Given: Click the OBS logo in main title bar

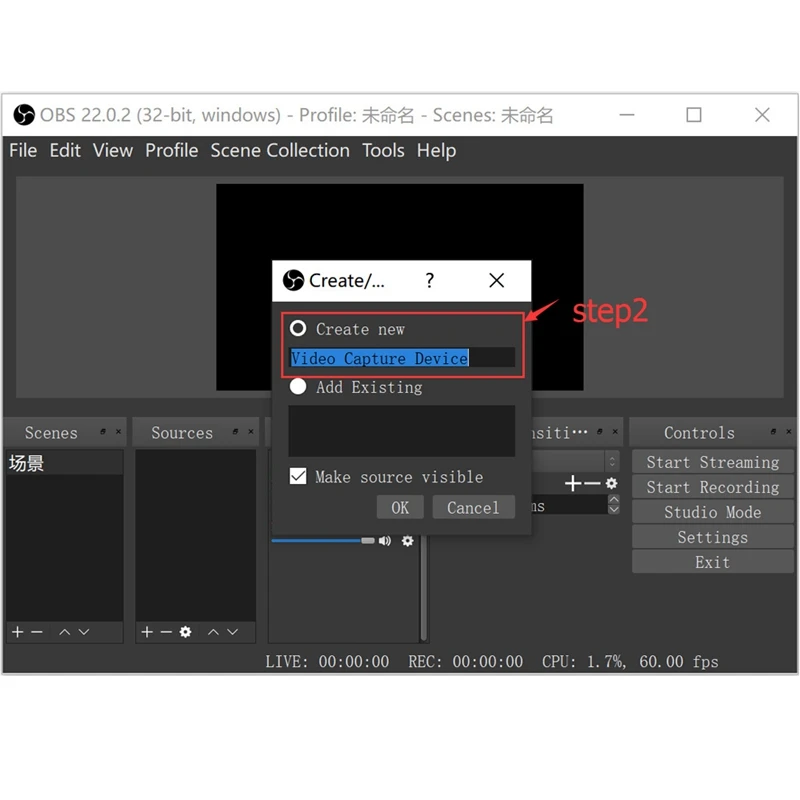Looking at the screenshot, I should tap(24, 115).
